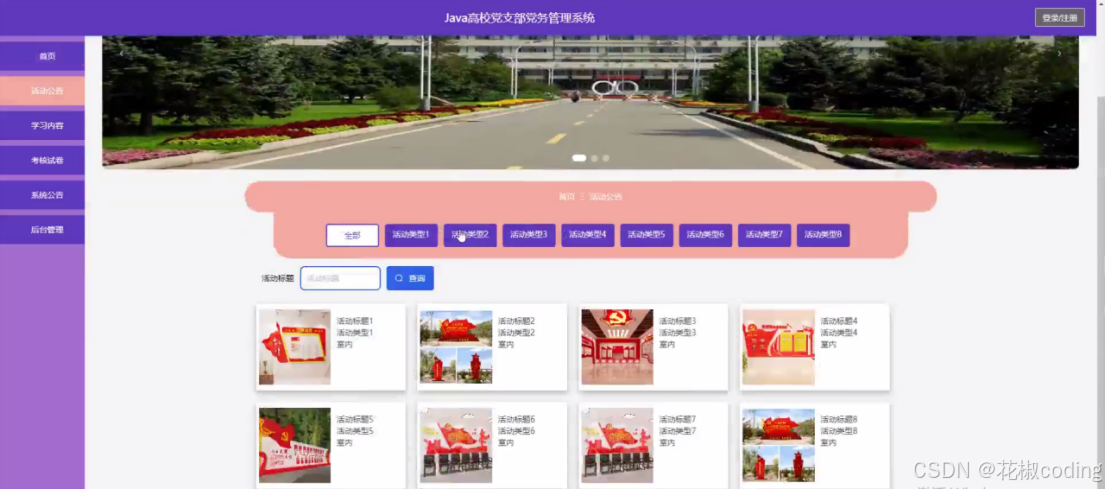This screenshot has width=1106, height=490.
Task: Click the 活动标题4 text
Action: point(839,321)
